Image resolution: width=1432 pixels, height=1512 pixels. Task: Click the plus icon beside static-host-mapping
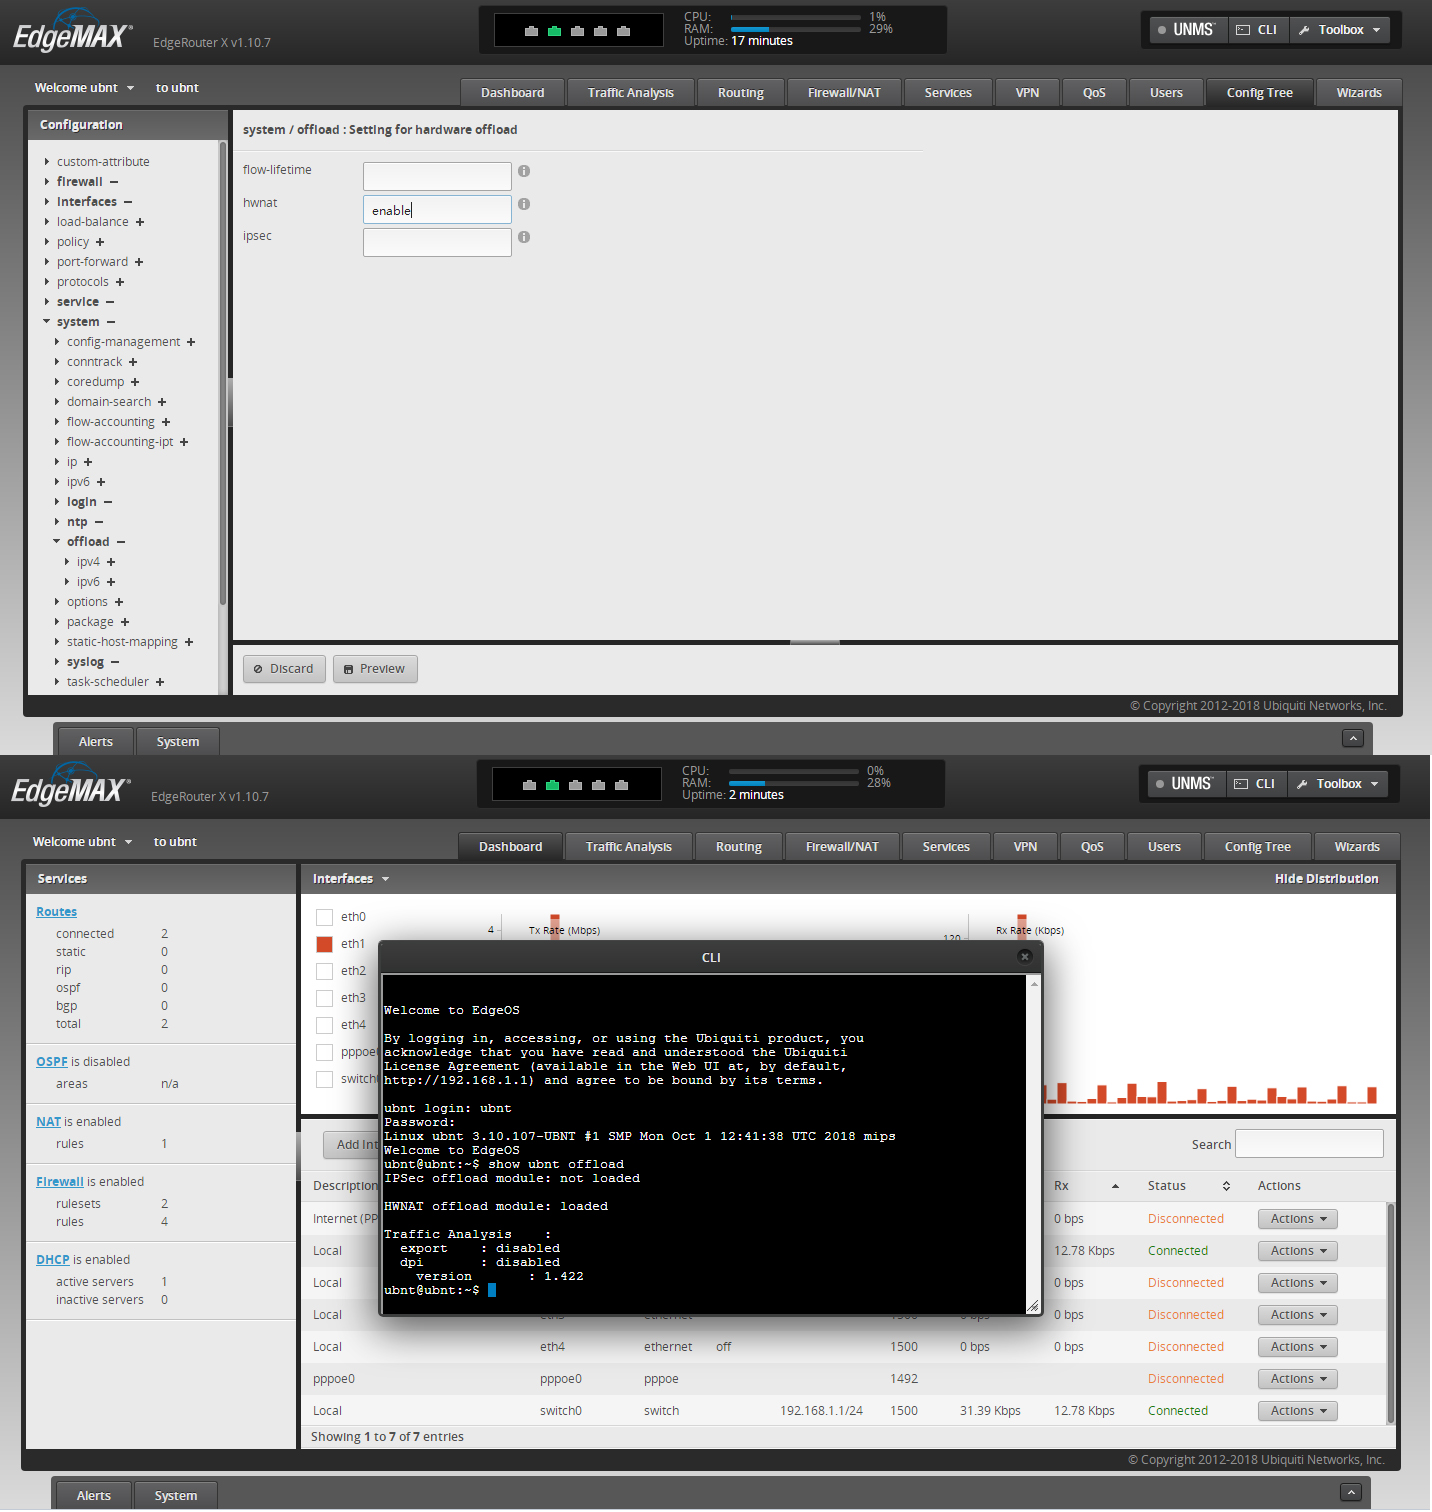click(189, 642)
